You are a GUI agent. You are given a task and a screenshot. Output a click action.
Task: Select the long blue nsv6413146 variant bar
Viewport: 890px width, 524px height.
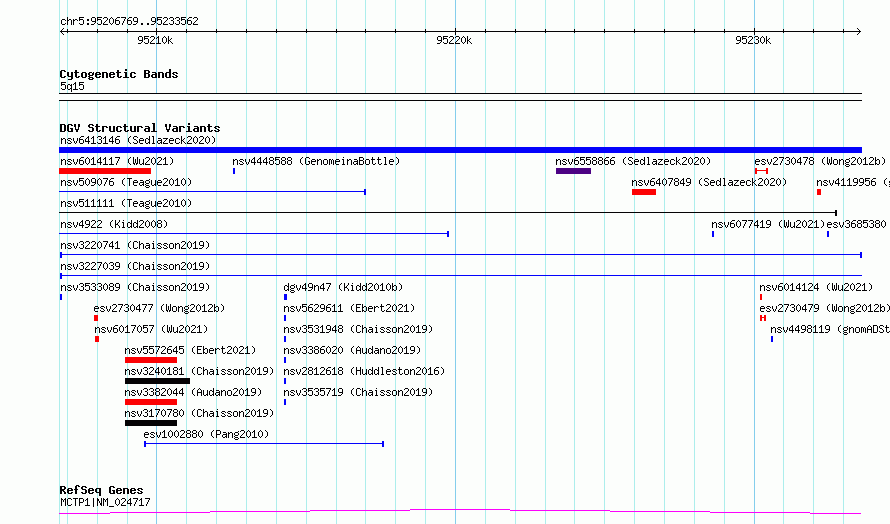[x=460, y=150]
